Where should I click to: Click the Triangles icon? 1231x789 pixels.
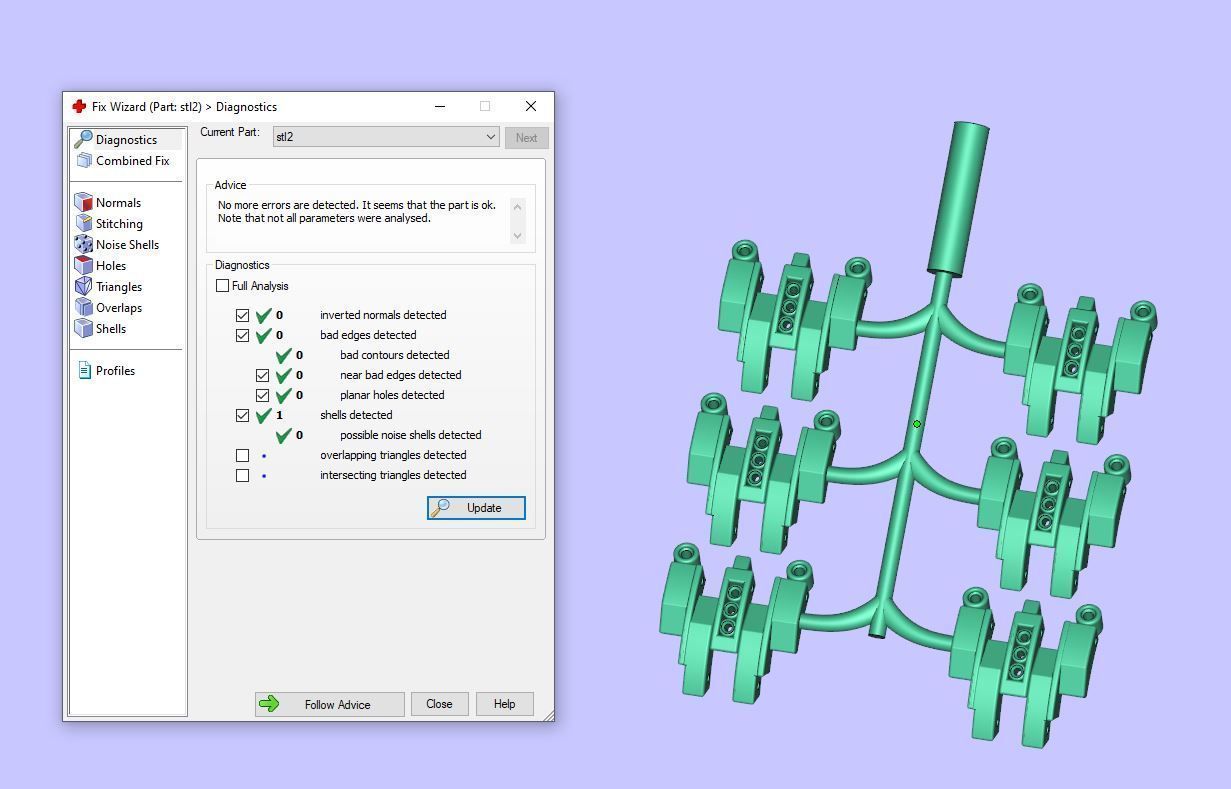(84, 286)
